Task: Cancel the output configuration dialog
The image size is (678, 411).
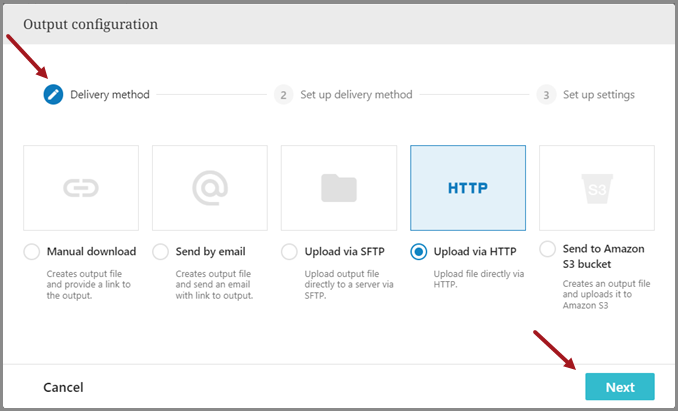Action: (x=63, y=387)
